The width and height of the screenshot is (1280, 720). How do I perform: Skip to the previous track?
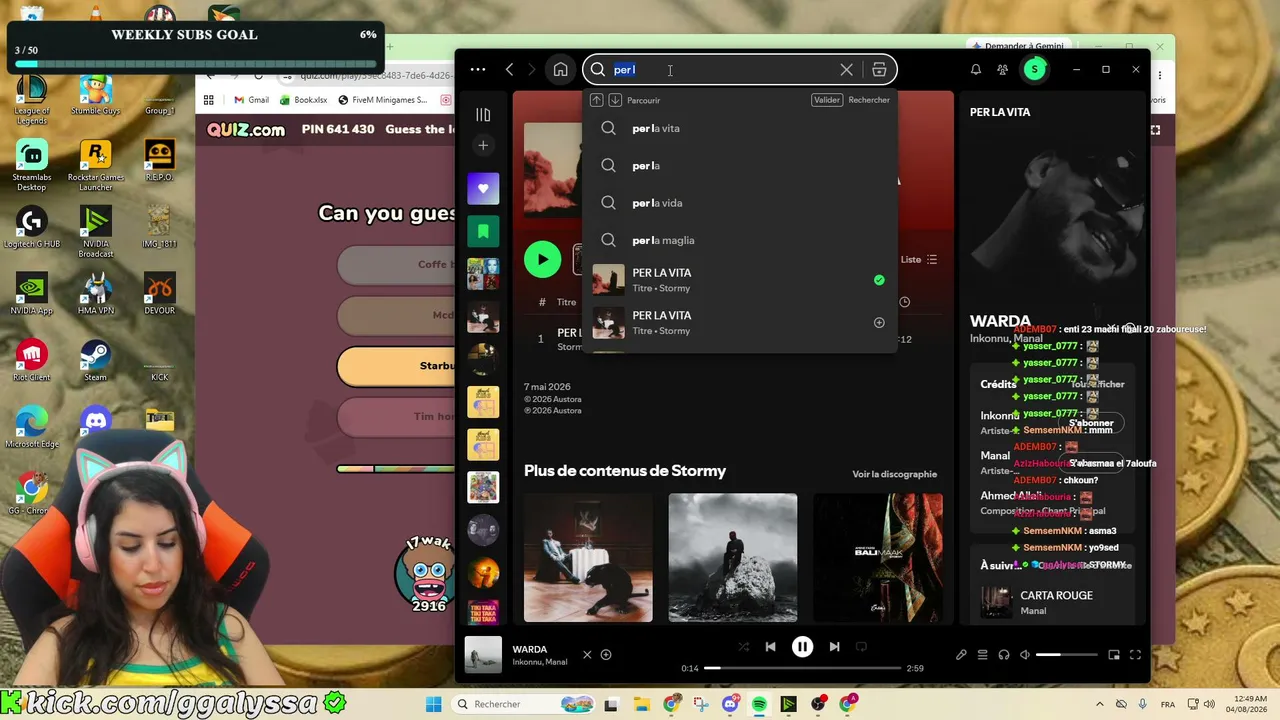[770, 647]
